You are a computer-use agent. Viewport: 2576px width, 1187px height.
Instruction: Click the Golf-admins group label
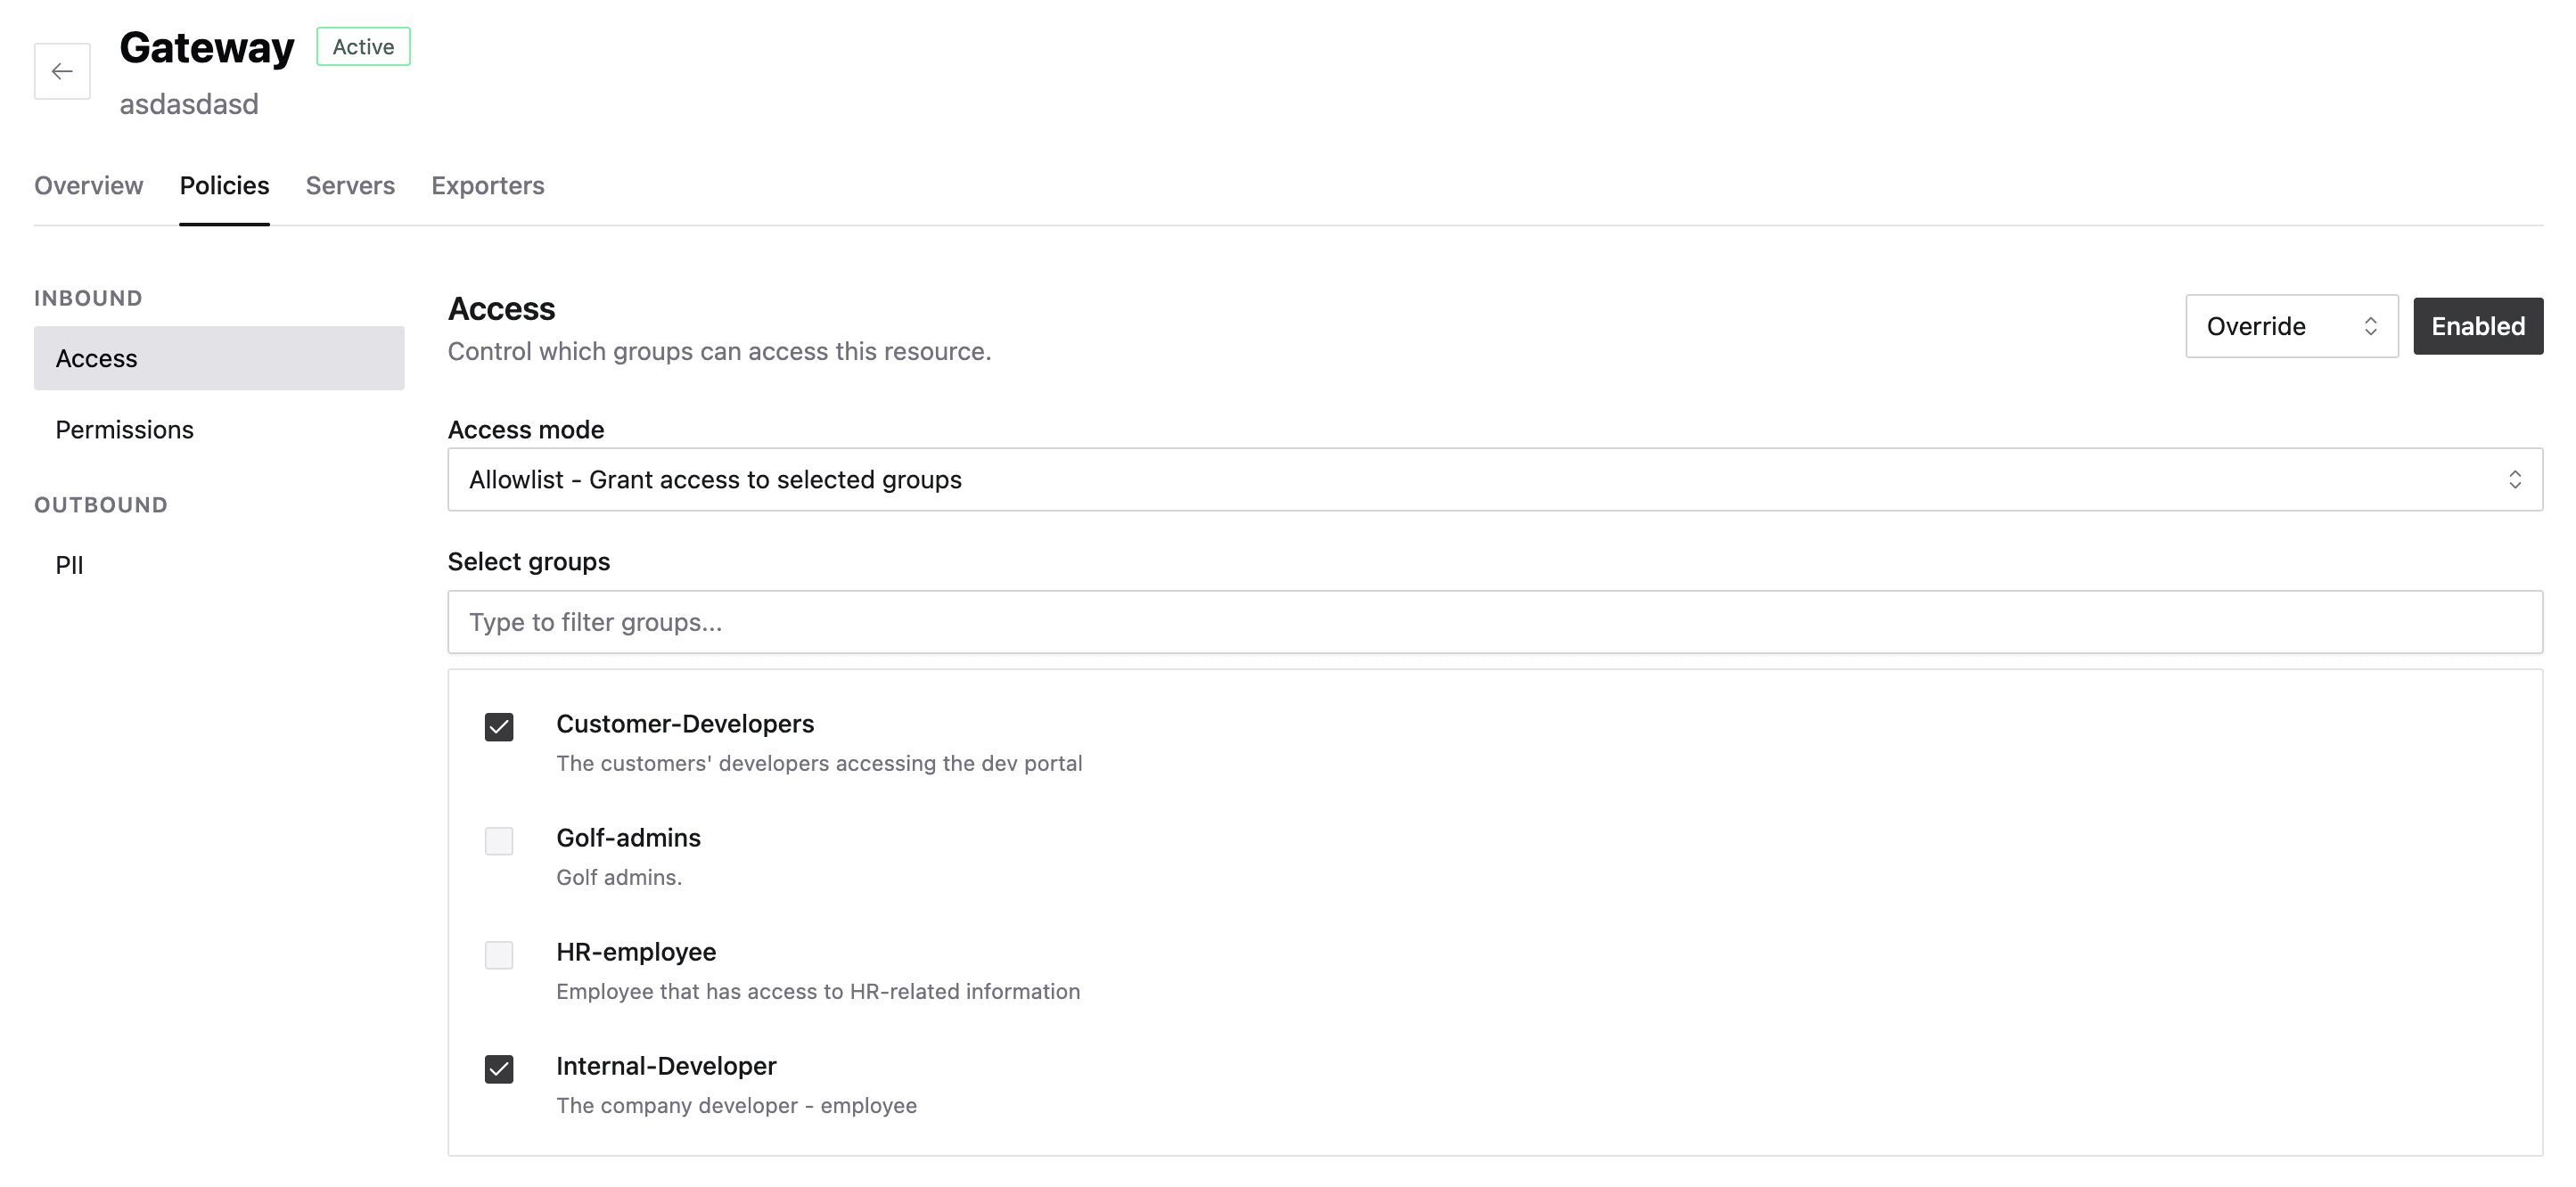point(628,838)
